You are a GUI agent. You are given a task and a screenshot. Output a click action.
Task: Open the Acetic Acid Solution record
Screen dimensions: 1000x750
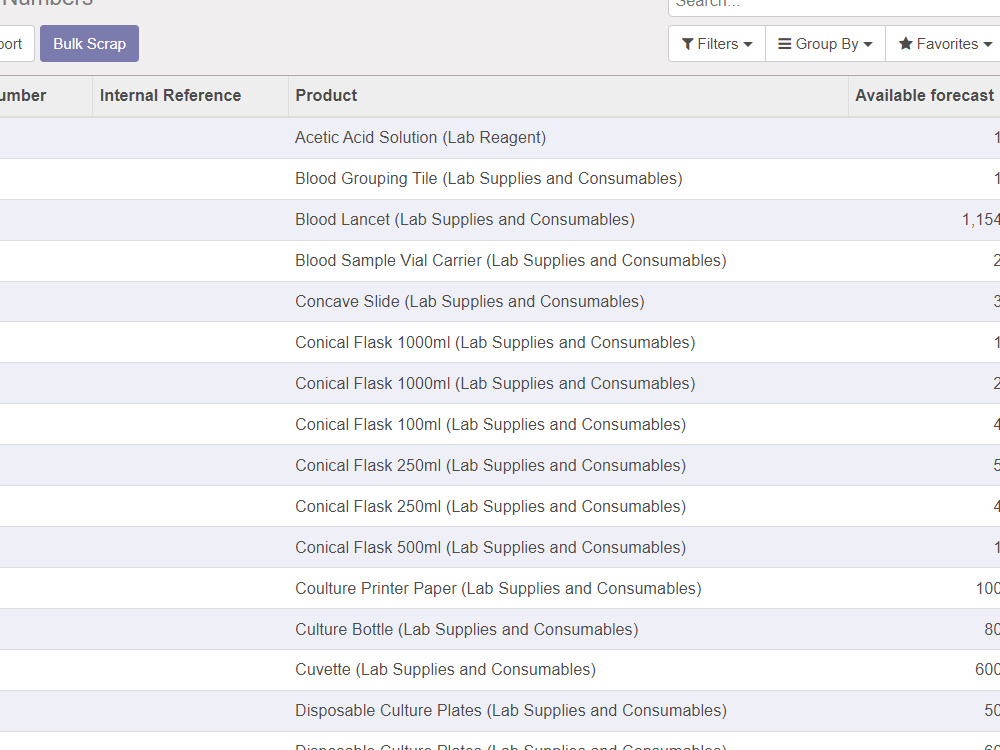(420, 137)
